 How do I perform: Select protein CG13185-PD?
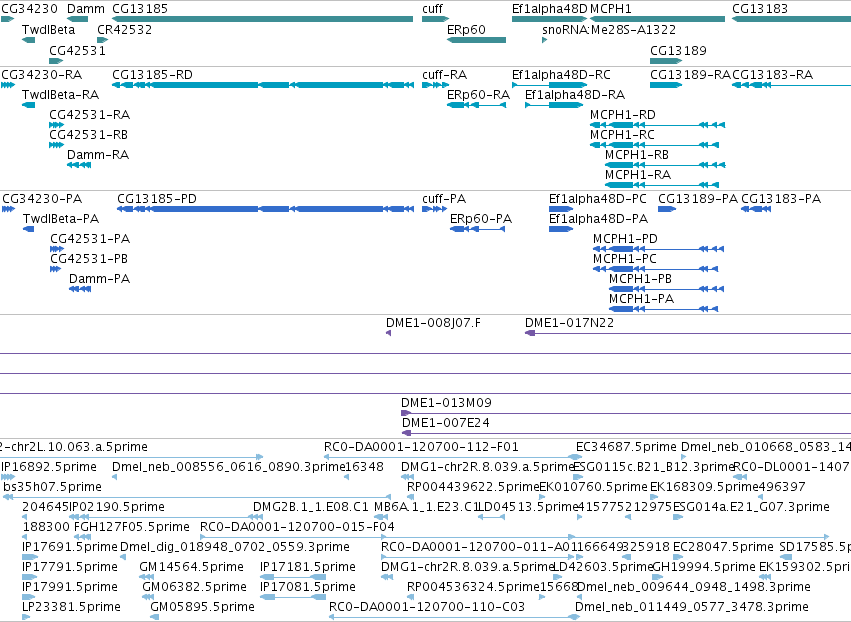(x=157, y=199)
